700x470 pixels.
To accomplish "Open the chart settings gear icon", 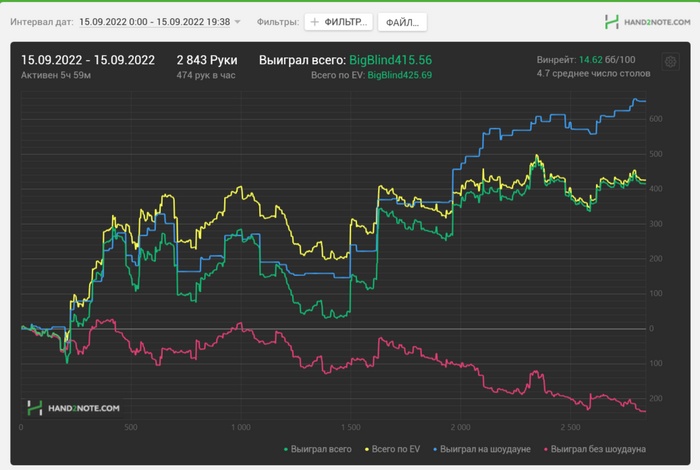I will point(670,62).
